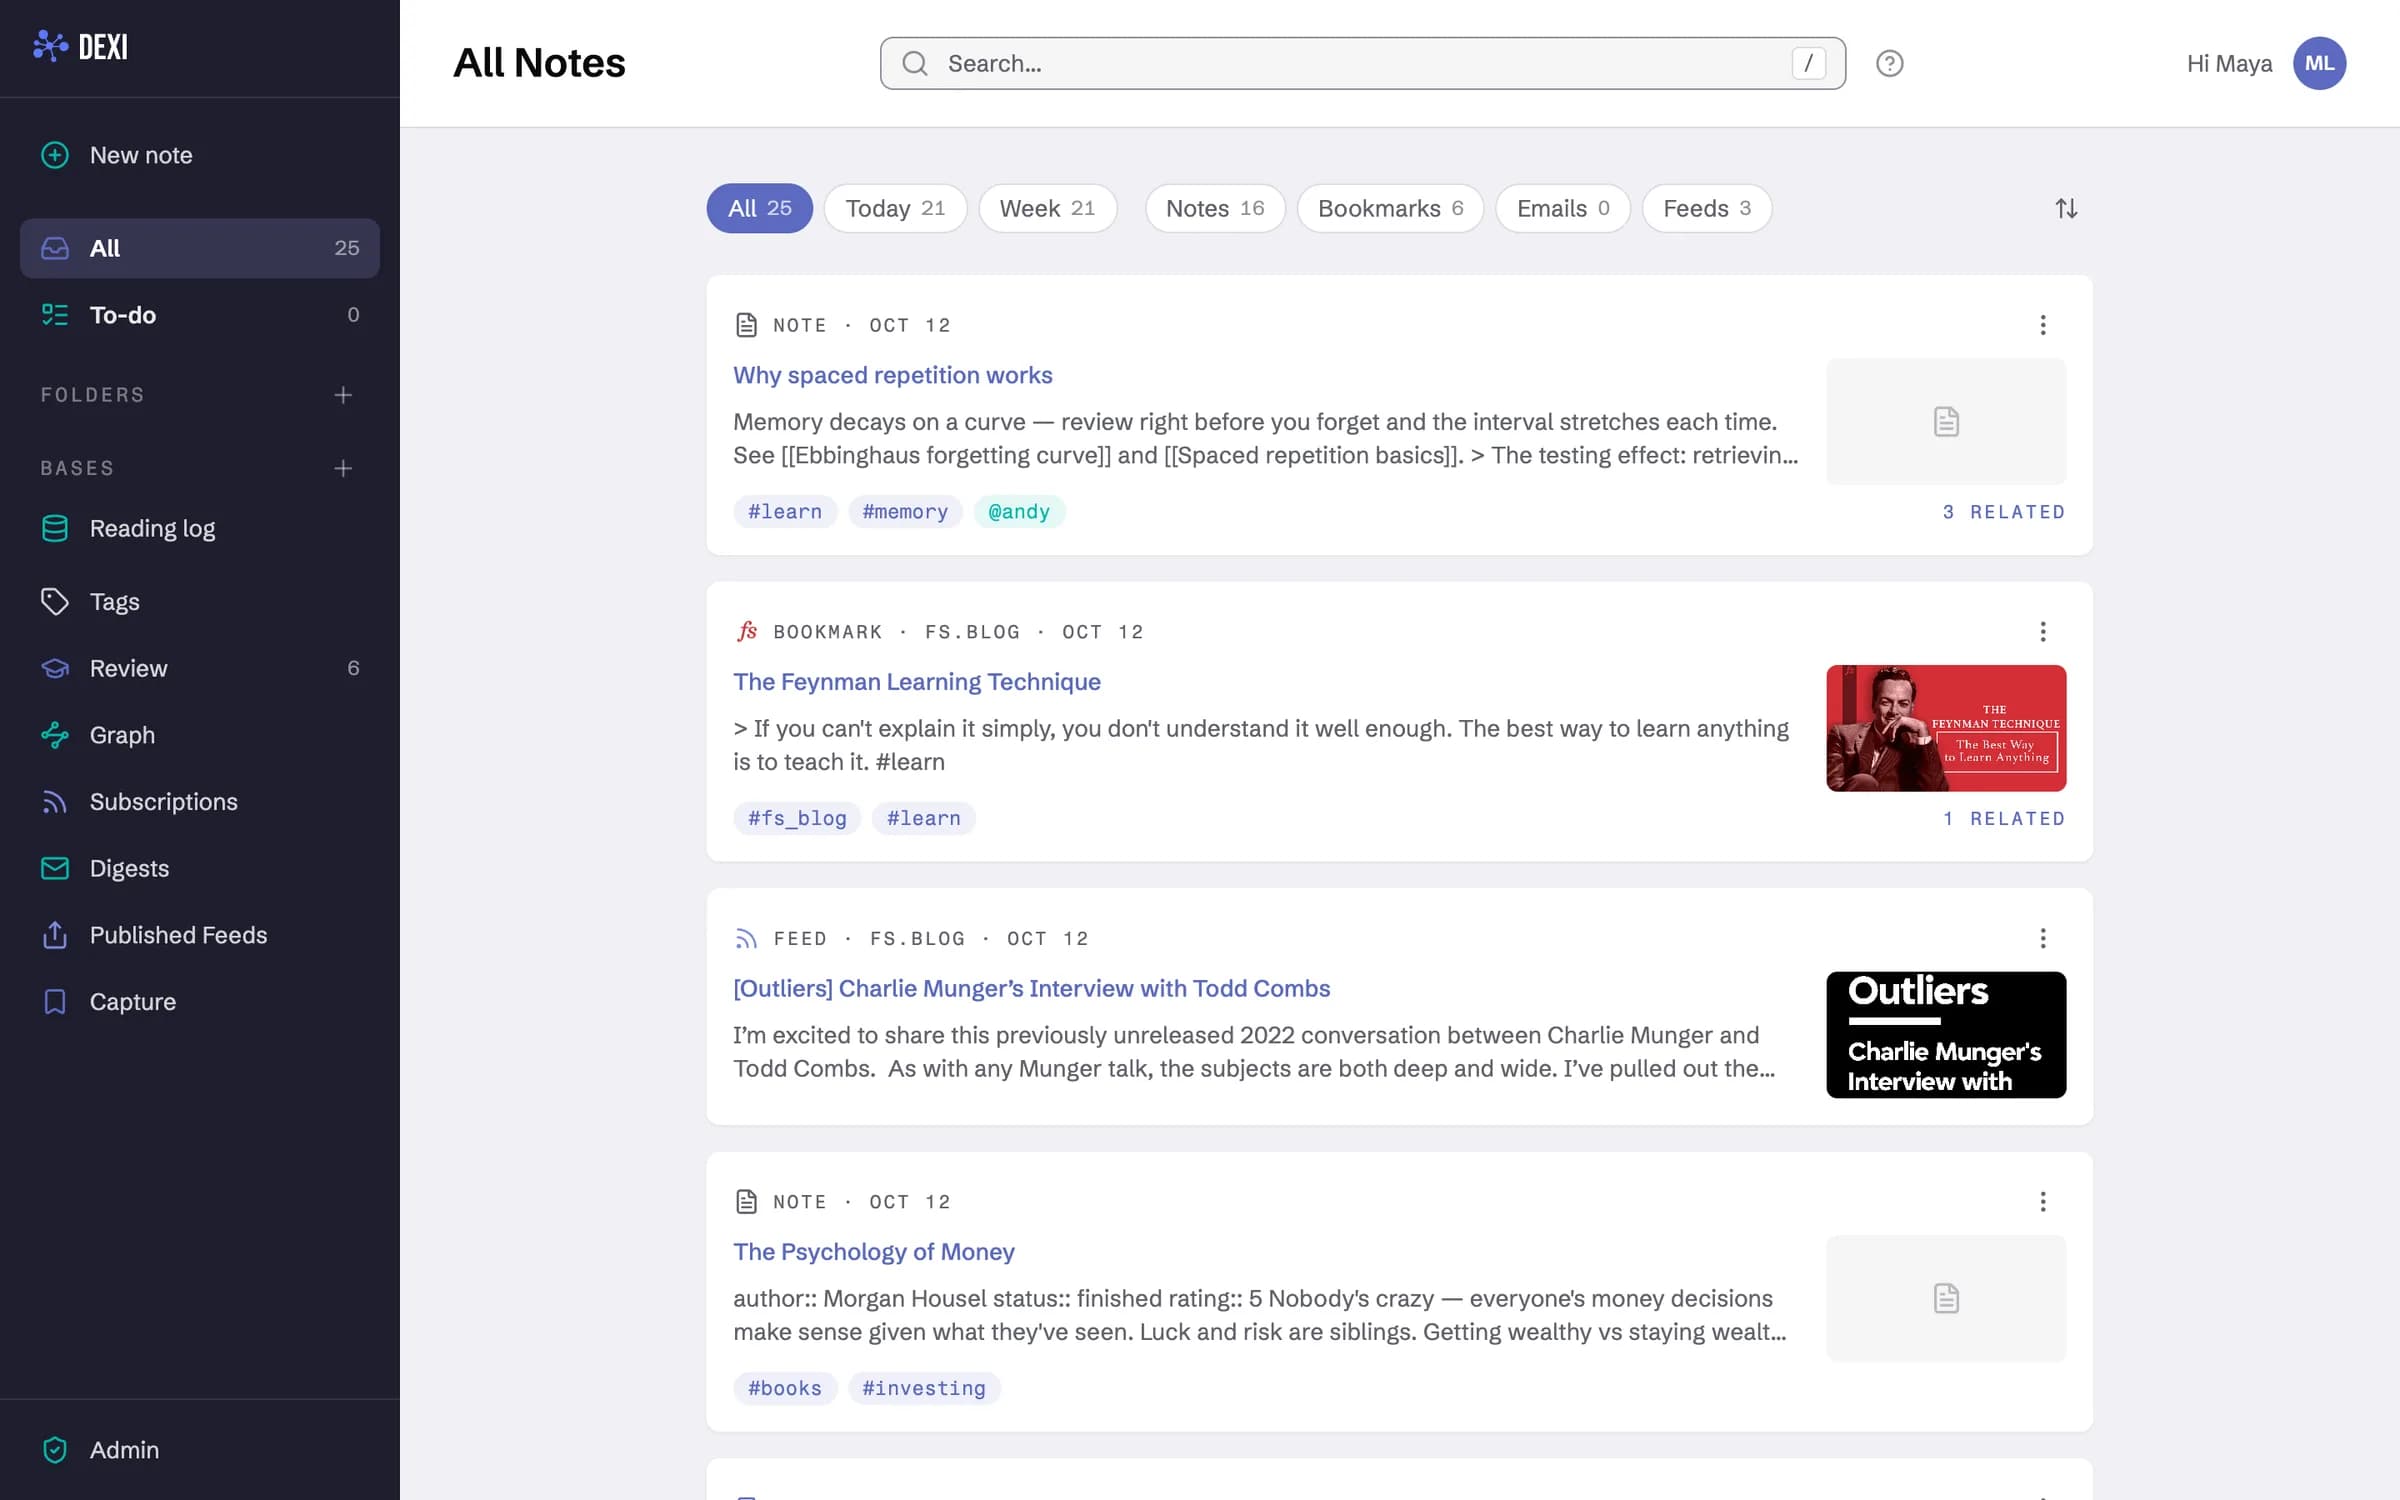Open the Review section
Viewport: 2400px width, 1500px height.
coord(200,668)
